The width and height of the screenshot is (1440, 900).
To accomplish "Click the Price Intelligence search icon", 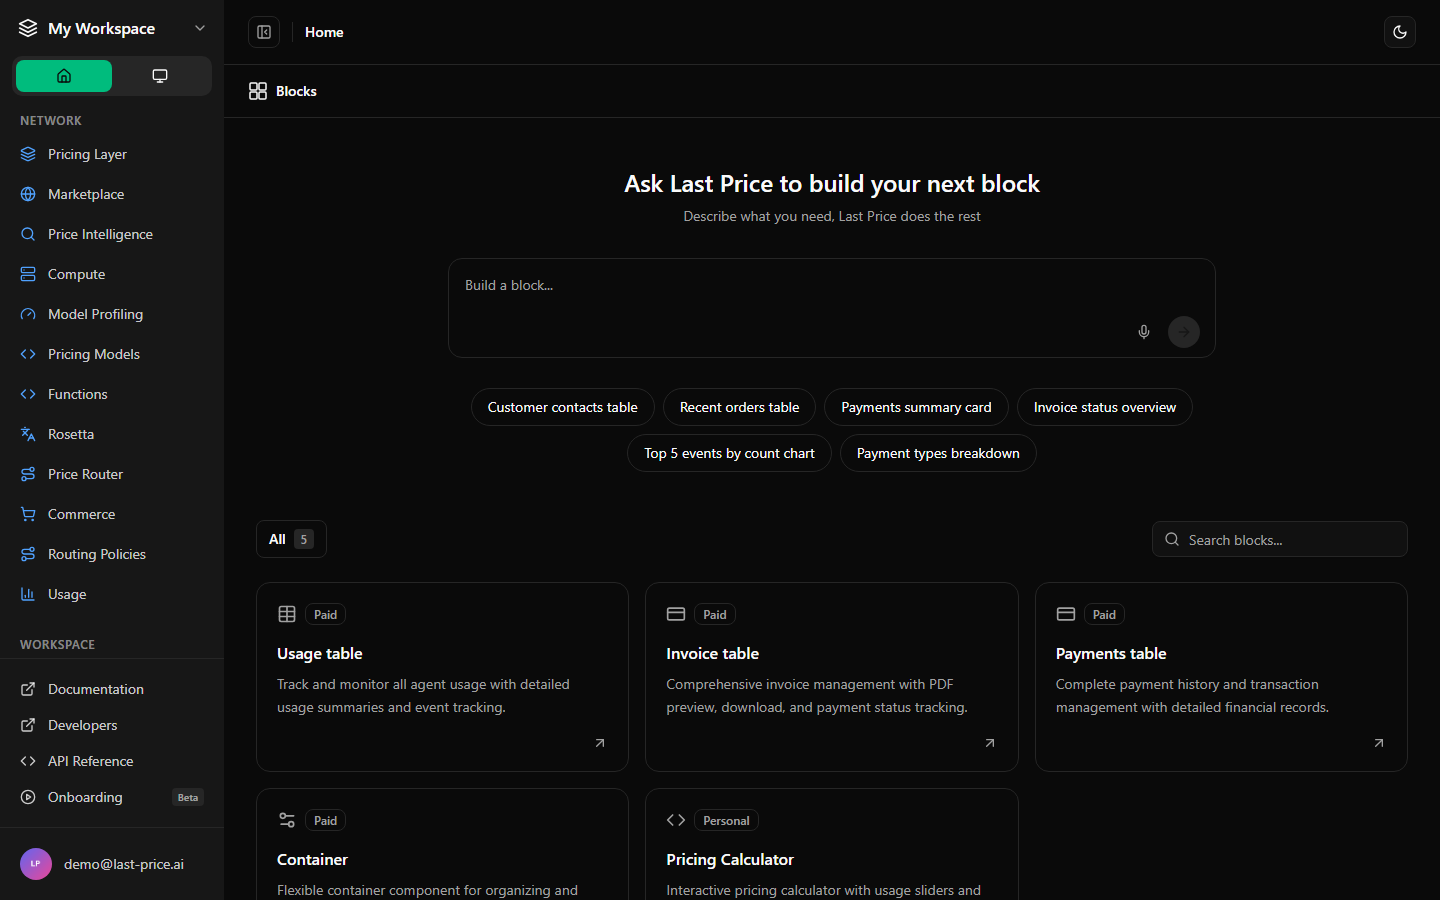I will point(28,234).
